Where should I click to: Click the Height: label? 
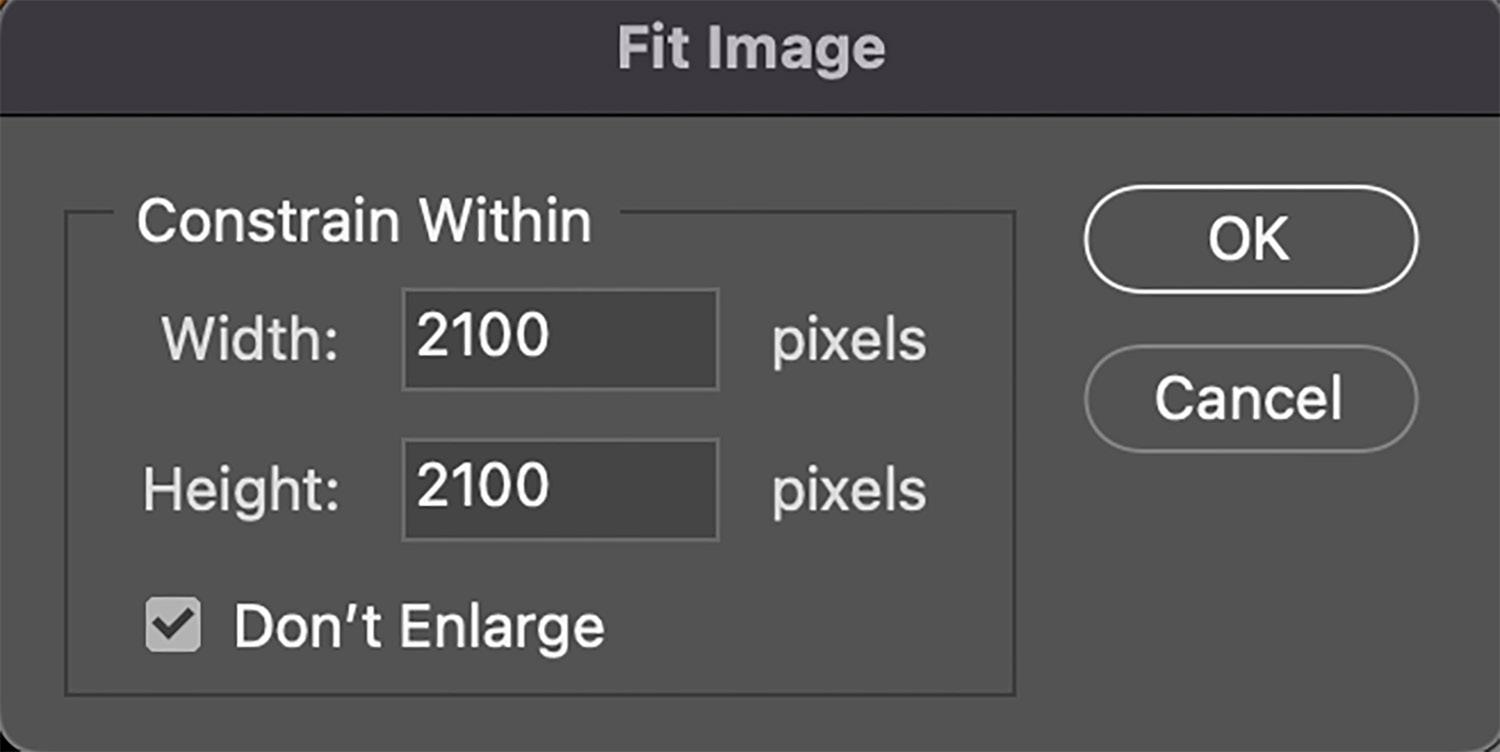[241, 491]
